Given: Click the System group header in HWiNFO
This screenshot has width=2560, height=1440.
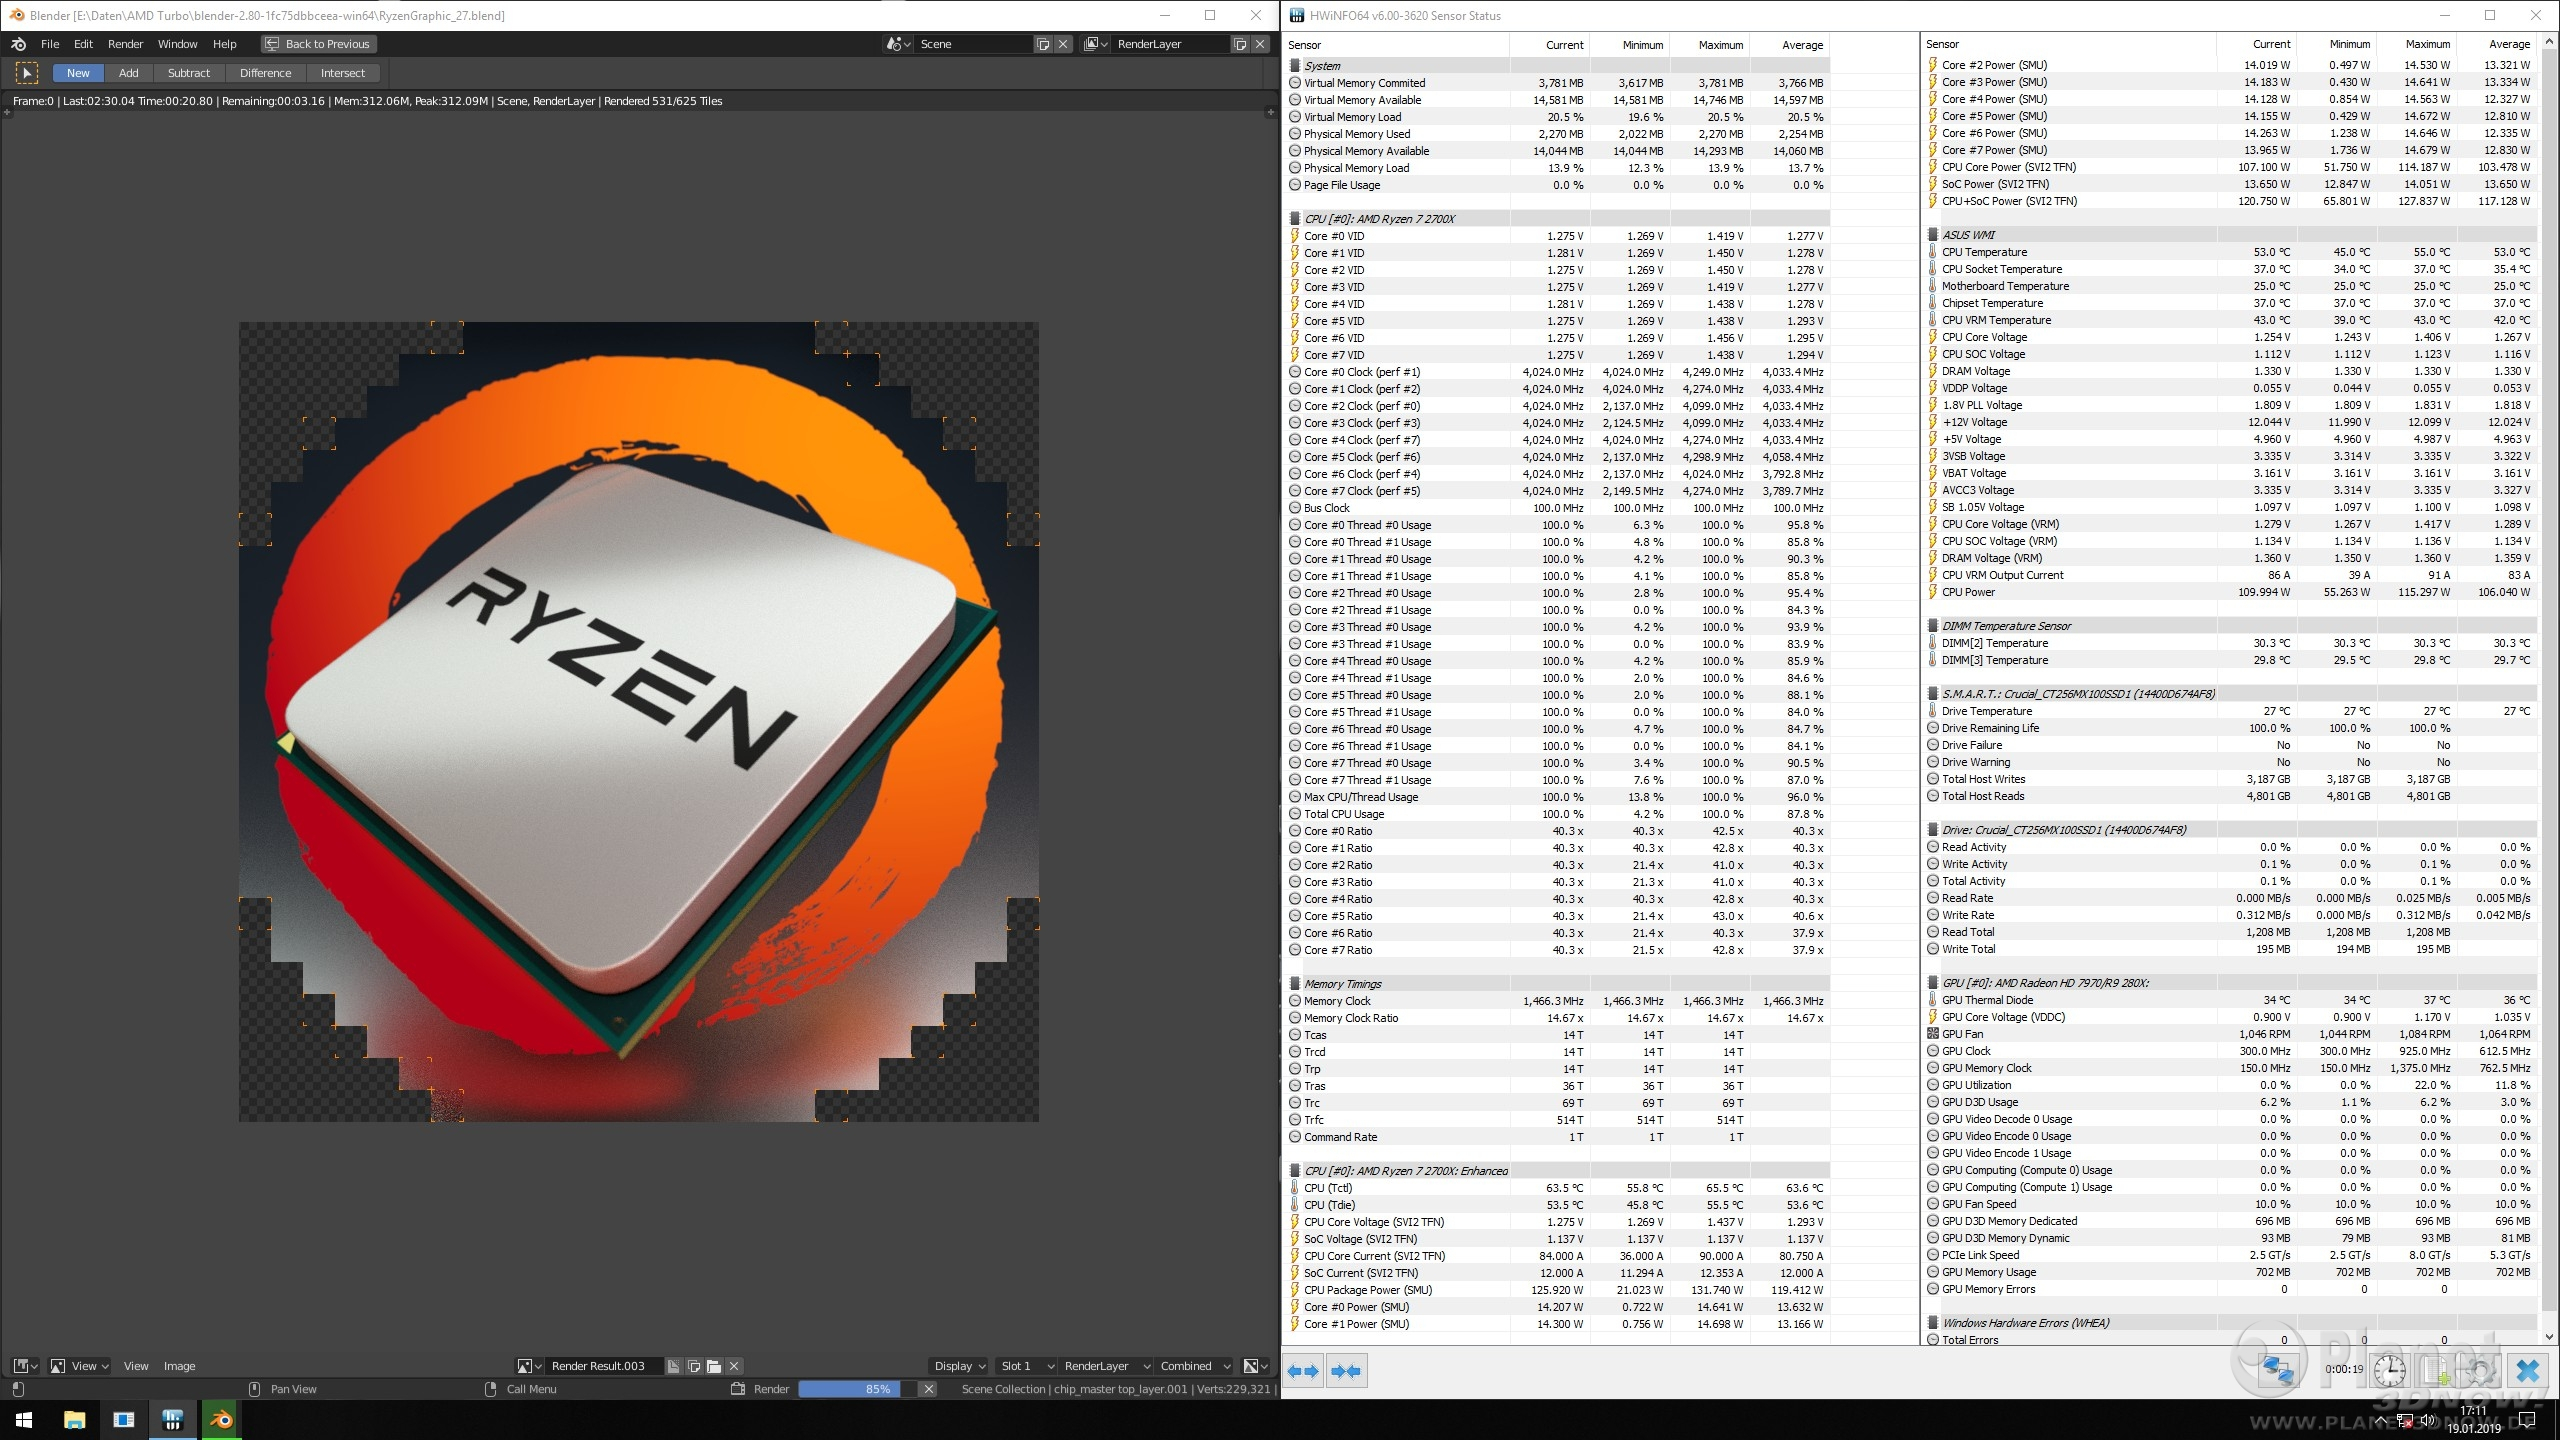Looking at the screenshot, I should point(1559,66).
